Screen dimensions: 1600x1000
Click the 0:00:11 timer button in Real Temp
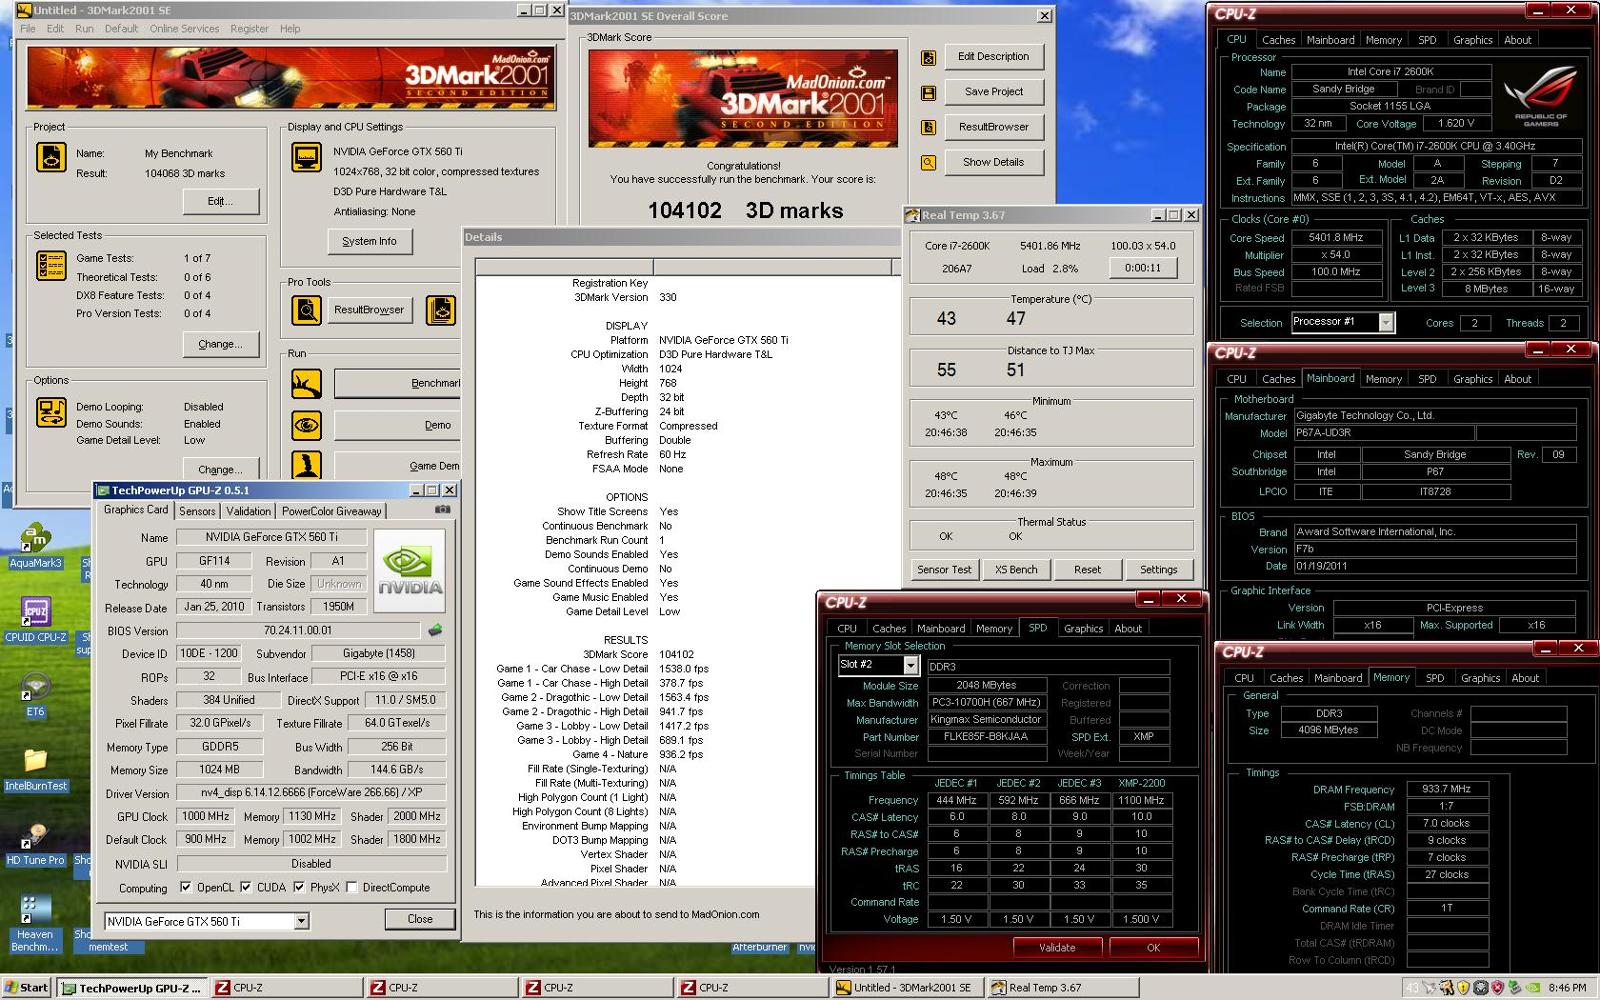coord(1143,268)
